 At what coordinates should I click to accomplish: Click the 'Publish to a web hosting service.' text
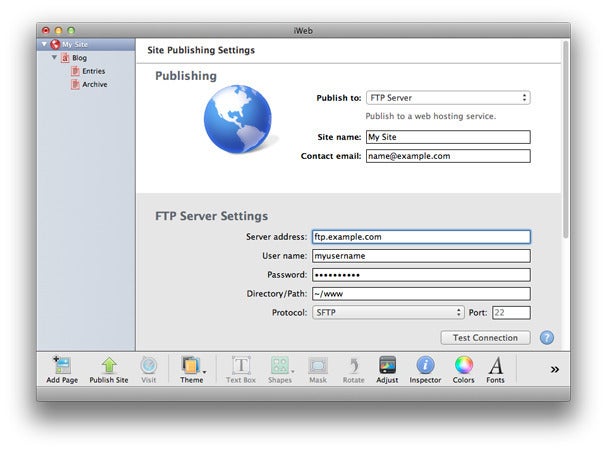pyautogui.click(x=431, y=116)
